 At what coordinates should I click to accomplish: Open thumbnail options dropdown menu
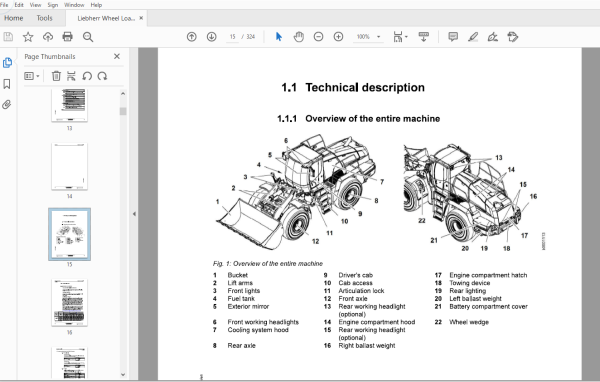32,76
